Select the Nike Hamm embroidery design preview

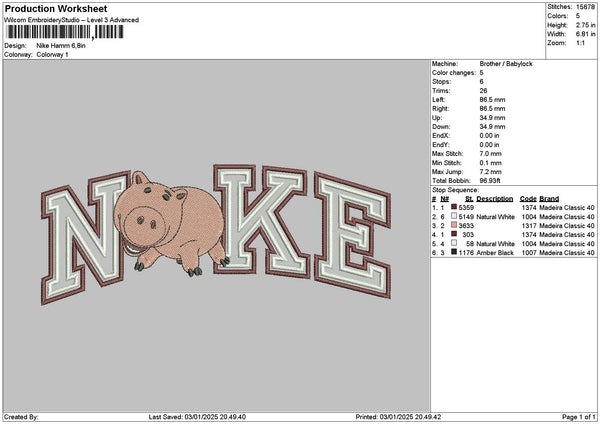pos(216,234)
